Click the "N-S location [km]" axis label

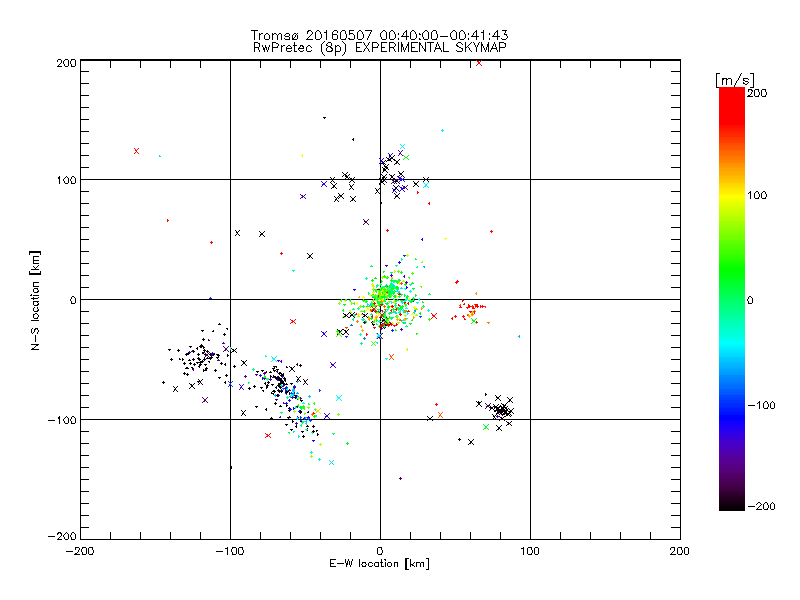coord(35,300)
